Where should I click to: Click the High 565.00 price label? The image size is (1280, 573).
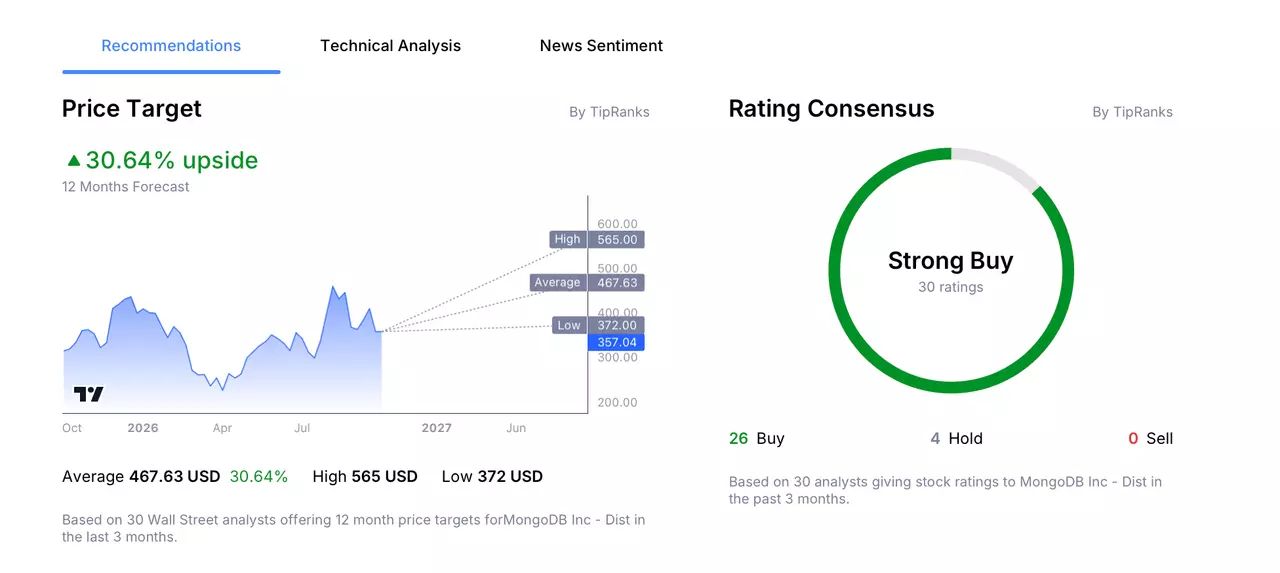coord(597,239)
